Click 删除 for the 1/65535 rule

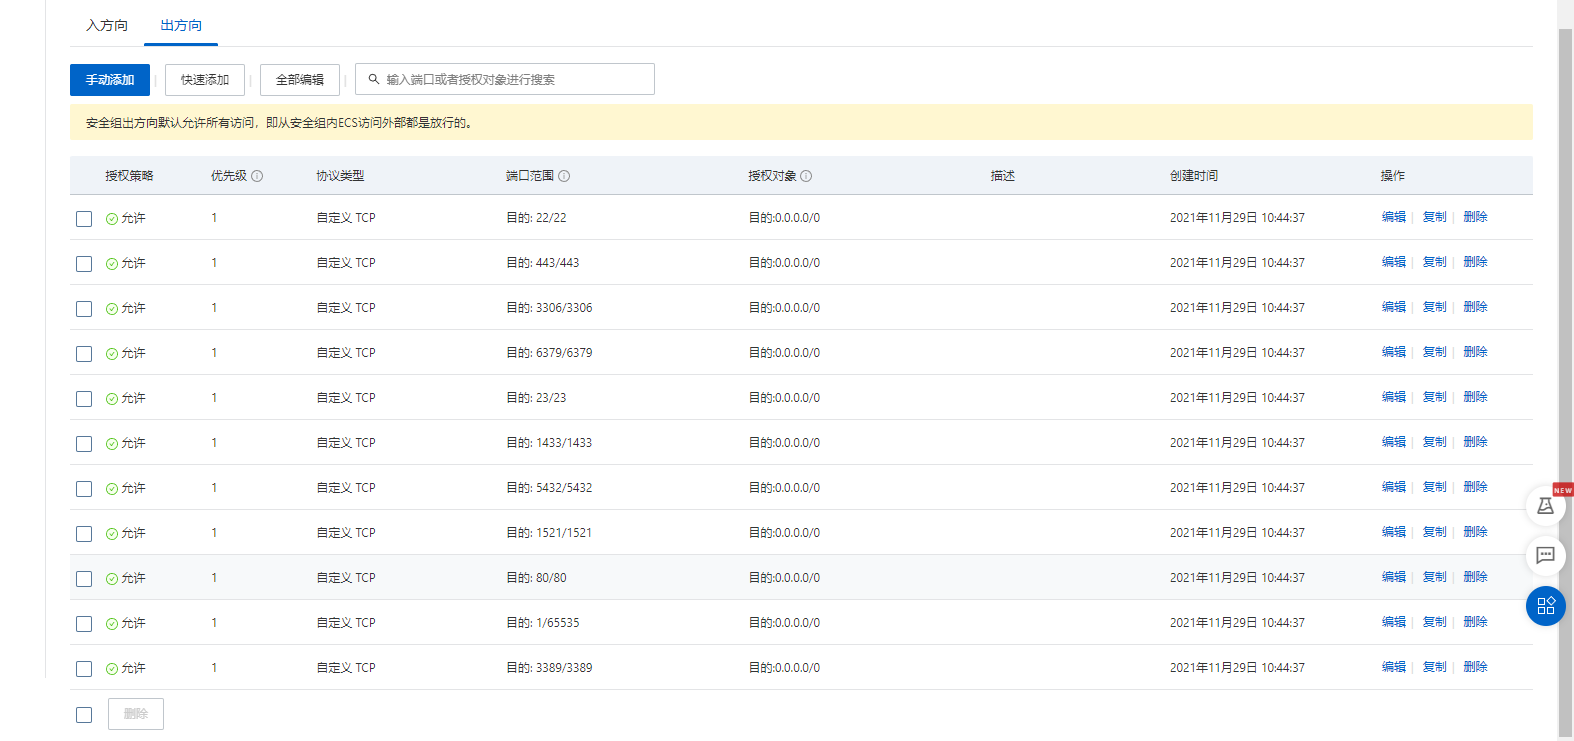pos(1476,622)
